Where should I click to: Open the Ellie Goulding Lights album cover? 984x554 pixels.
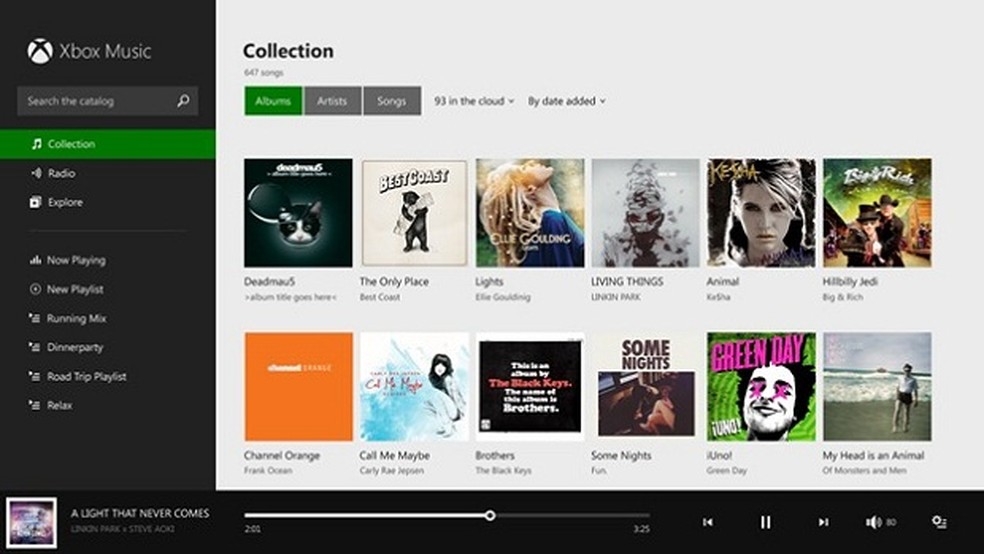(530, 213)
